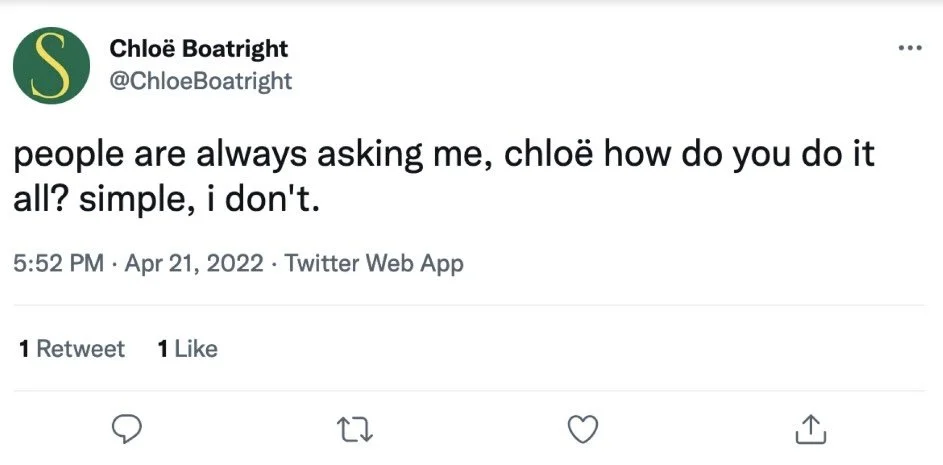Click the bold number before Retweet
943x465 pixels.
(x=24, y=348)
